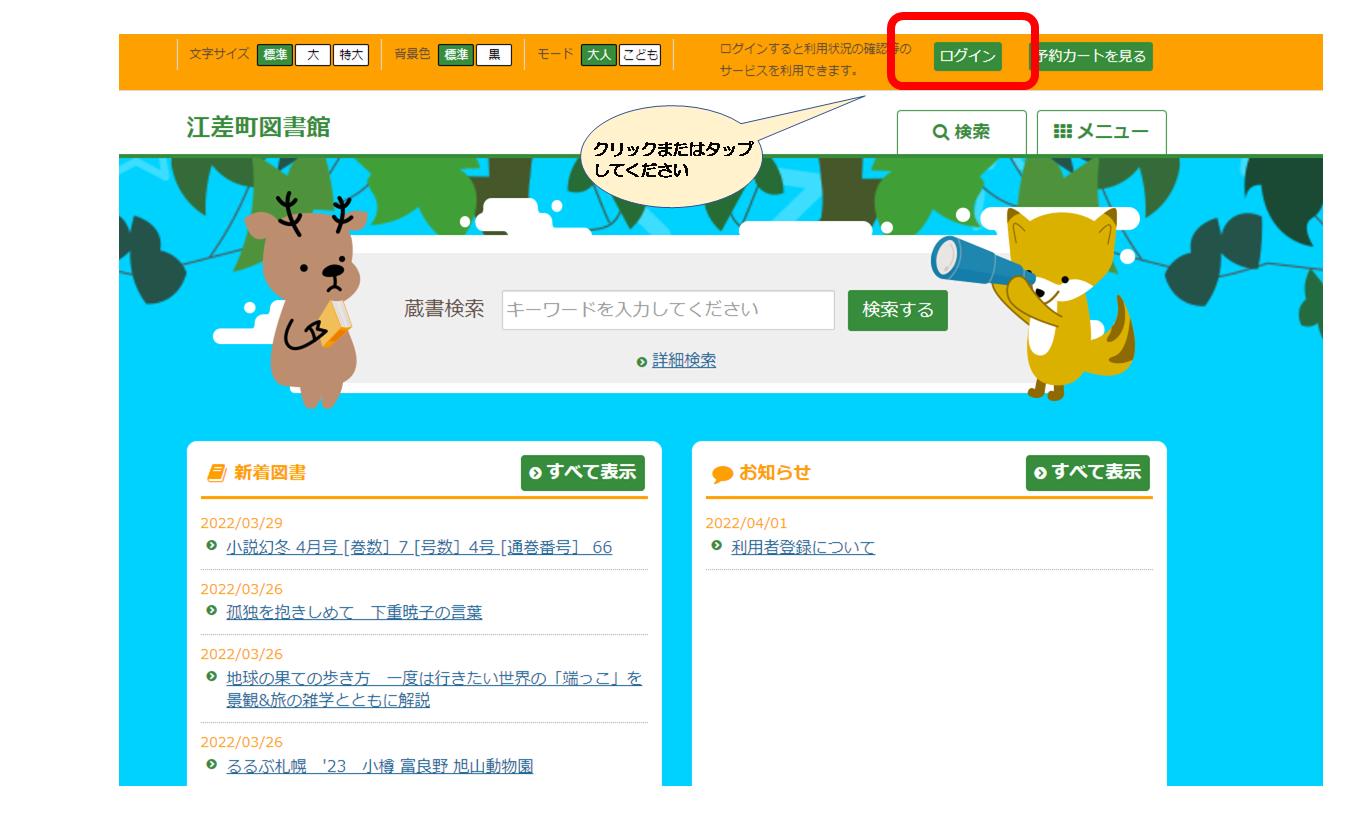Click the モード label
1370x827 pixels.
(x=555, y=54)
